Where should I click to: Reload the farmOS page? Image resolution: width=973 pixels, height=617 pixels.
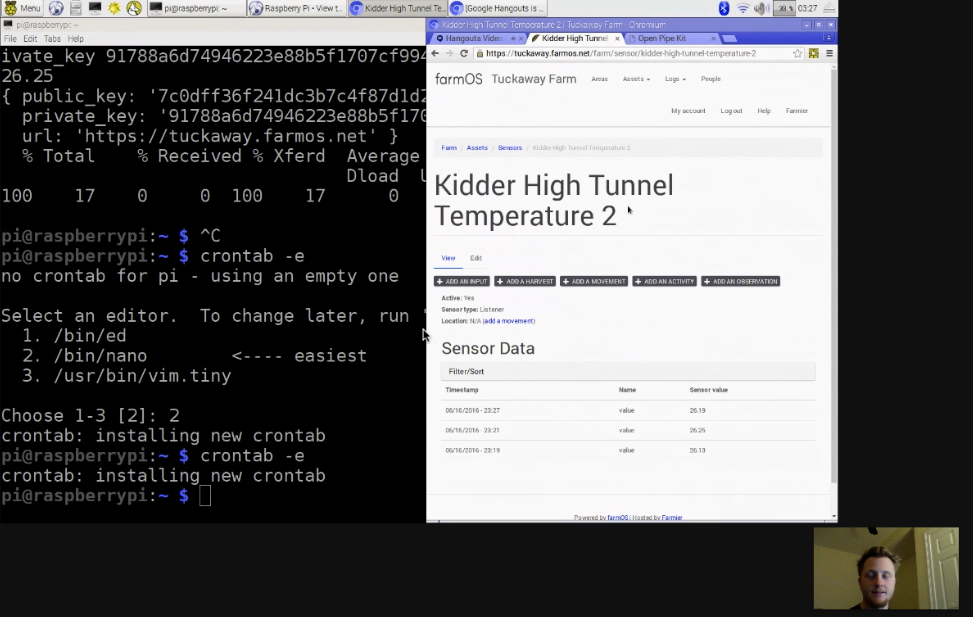click(464, 53)
